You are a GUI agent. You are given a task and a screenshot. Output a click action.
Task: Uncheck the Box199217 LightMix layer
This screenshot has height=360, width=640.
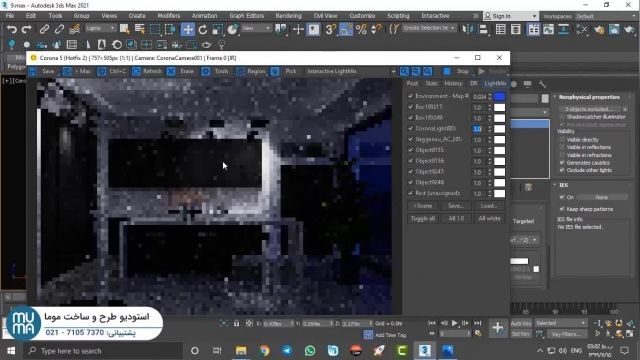[x=411, y=107]
